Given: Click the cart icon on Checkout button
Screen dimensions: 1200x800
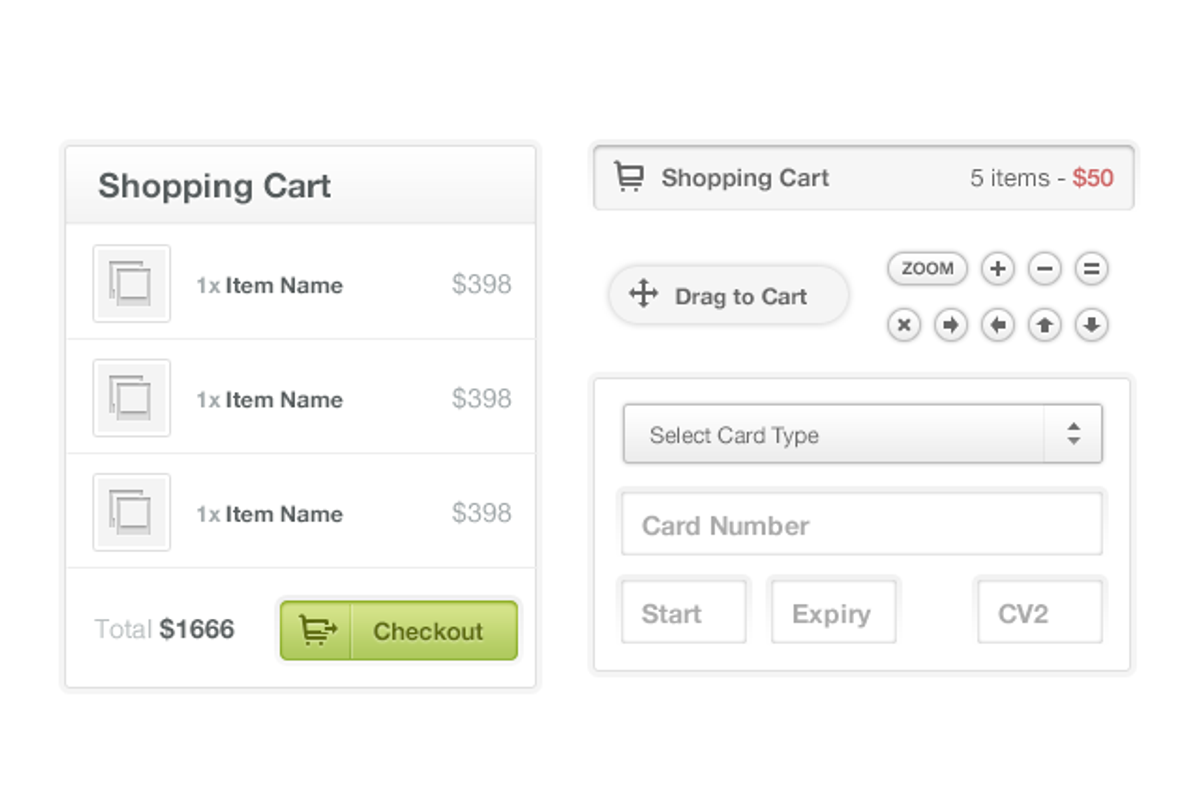Looking at the screenshot, I should [x=318, y=631].
